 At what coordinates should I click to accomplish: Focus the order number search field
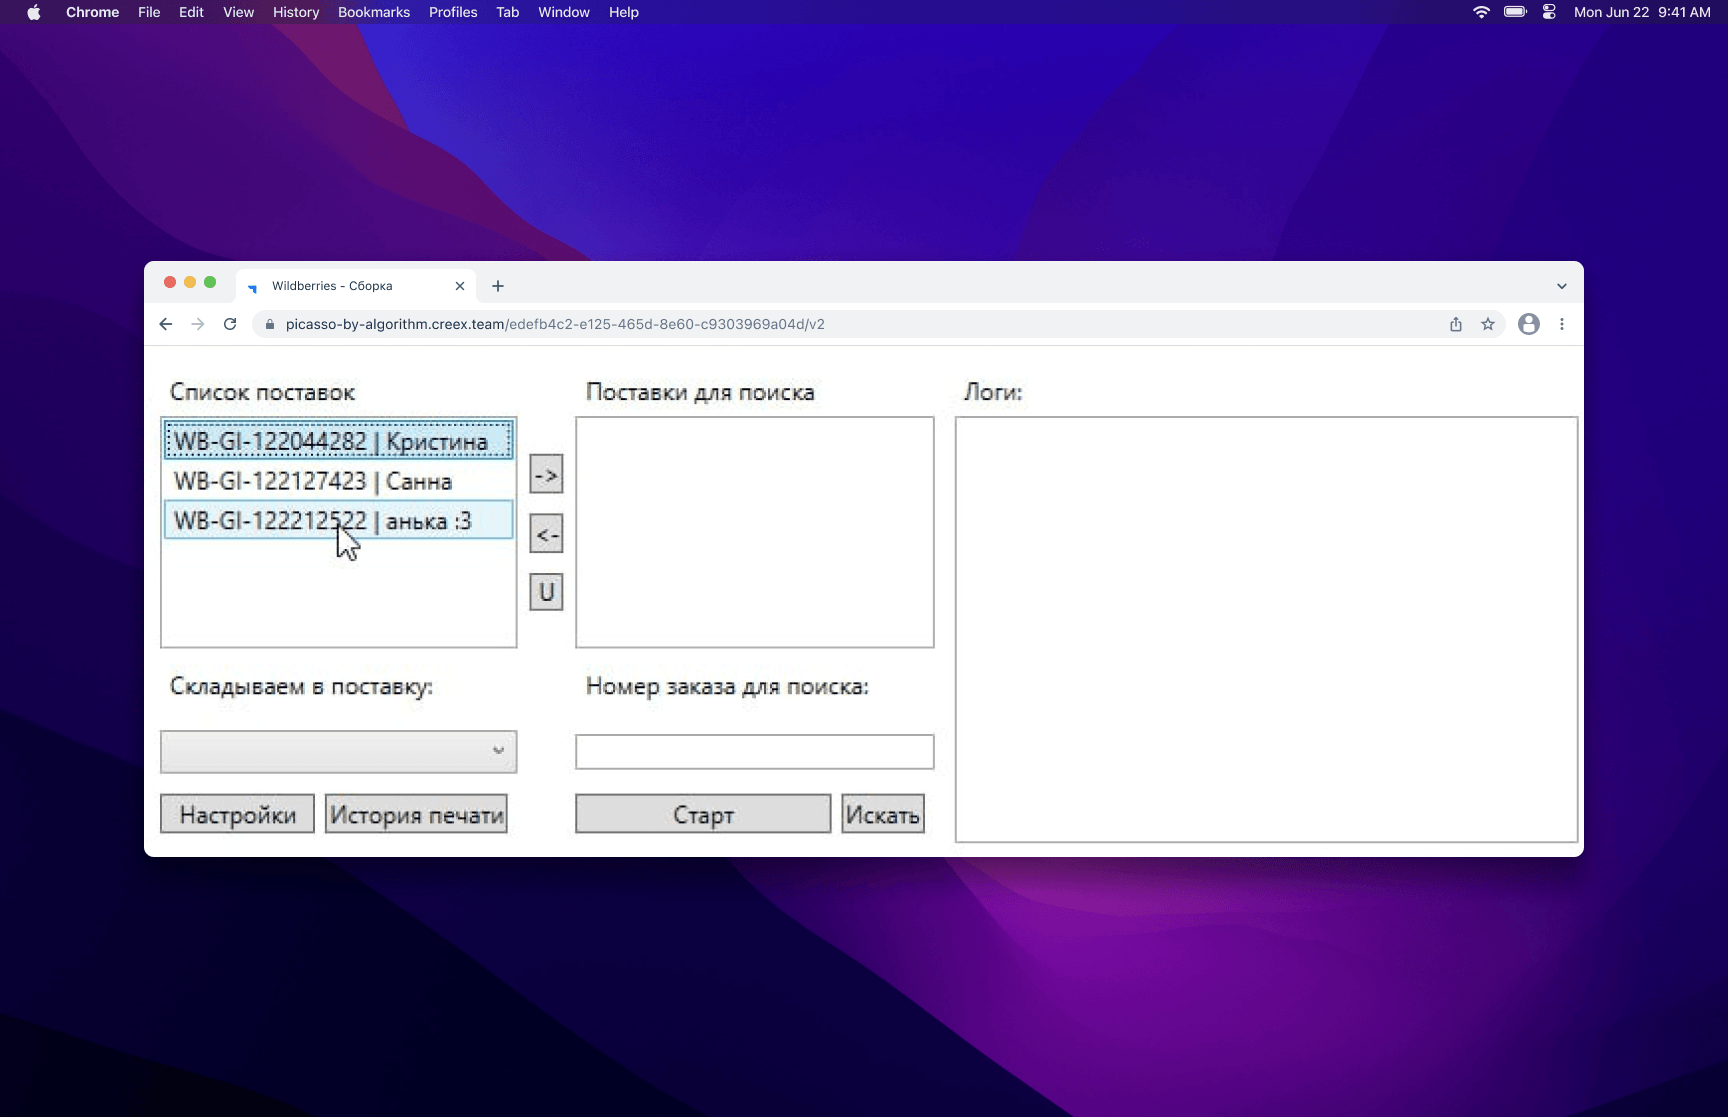754,752
